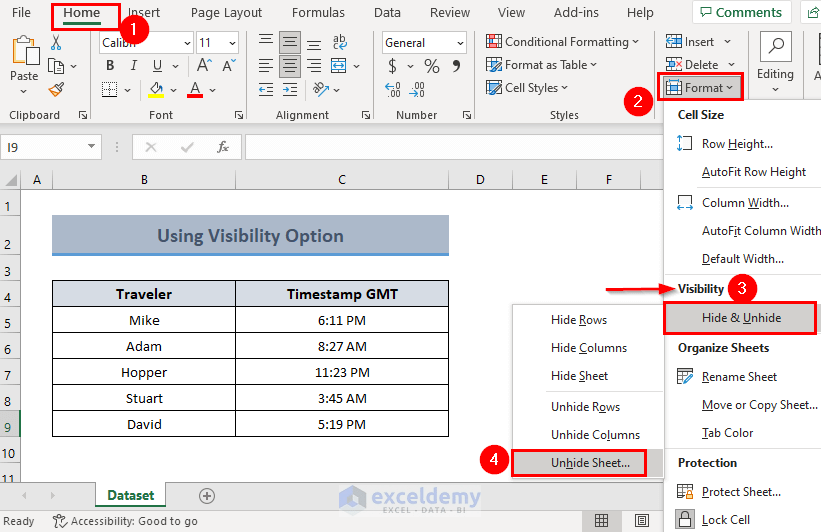Open the File tab
This screenshot has height=532, width=821.
point(21,13)
